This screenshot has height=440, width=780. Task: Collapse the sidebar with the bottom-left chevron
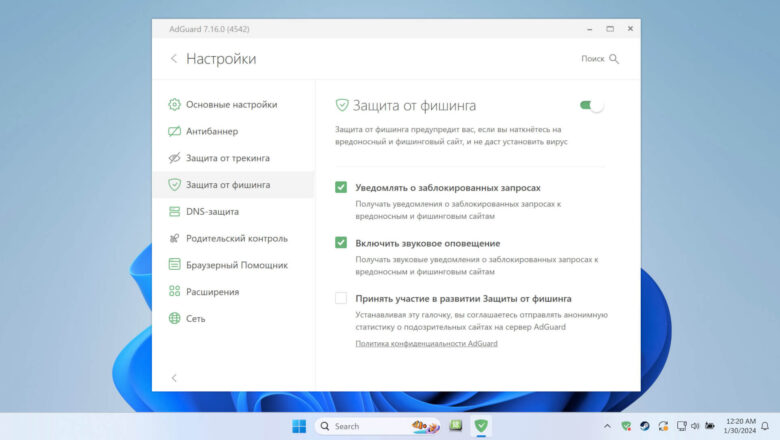click(174, 378)
